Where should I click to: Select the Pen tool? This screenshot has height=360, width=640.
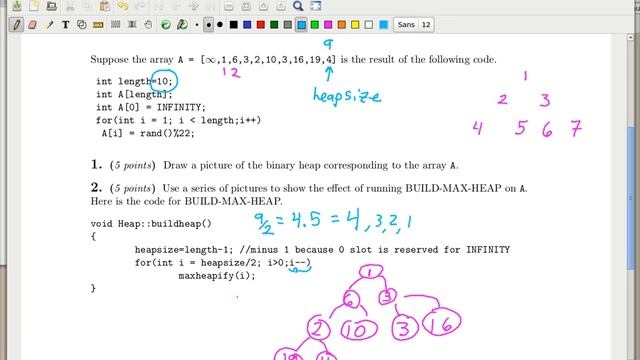tap(17, 25)
